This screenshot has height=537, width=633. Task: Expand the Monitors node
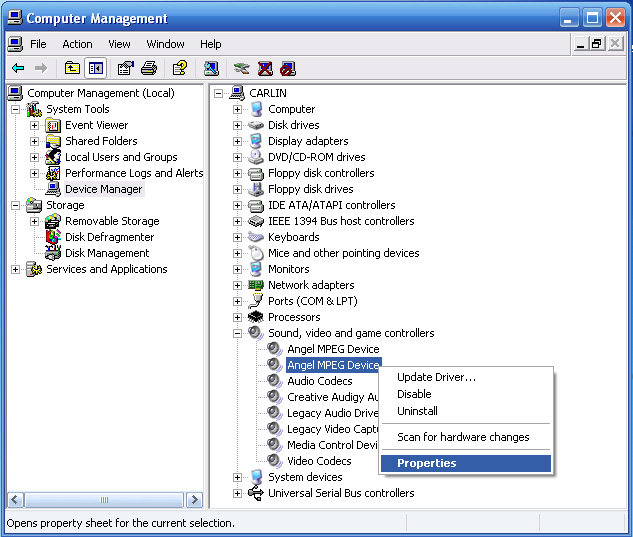tap(237, 269)
